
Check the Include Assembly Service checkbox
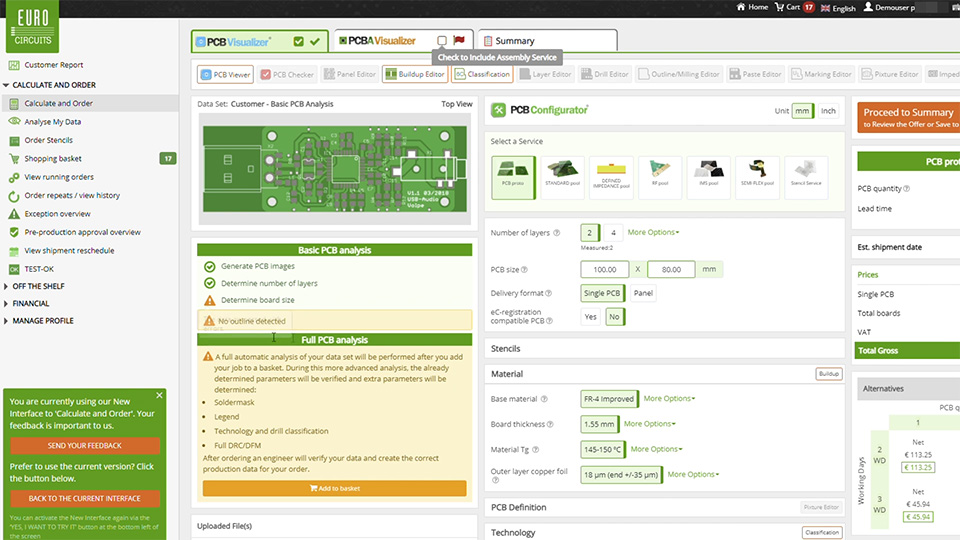coord(442,41)
